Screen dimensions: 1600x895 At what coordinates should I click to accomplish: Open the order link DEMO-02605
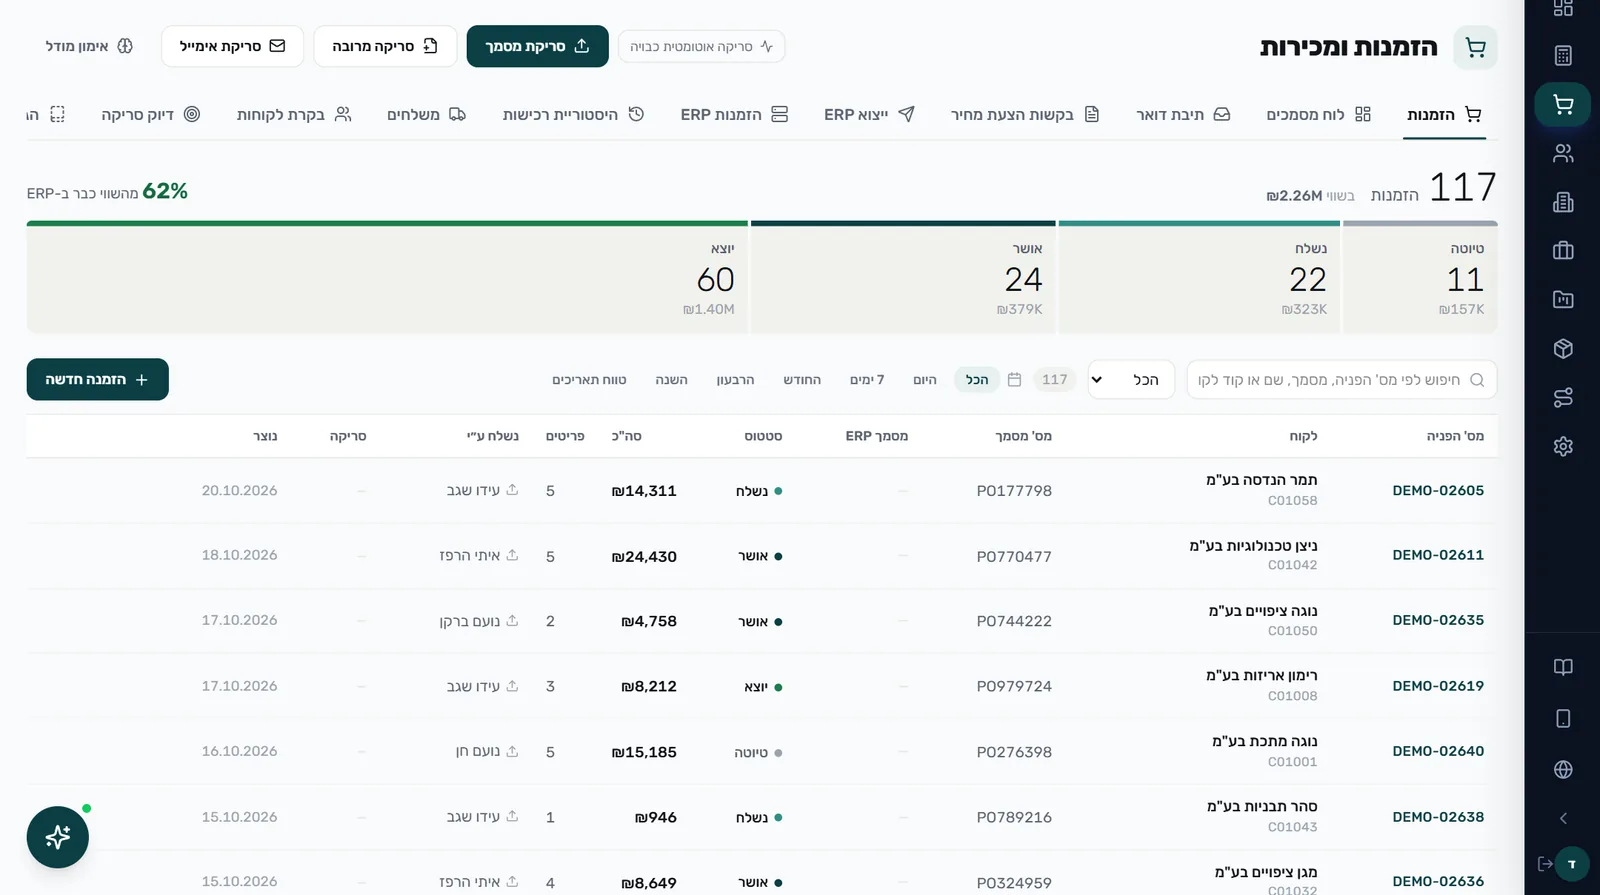click(1438, 491)
